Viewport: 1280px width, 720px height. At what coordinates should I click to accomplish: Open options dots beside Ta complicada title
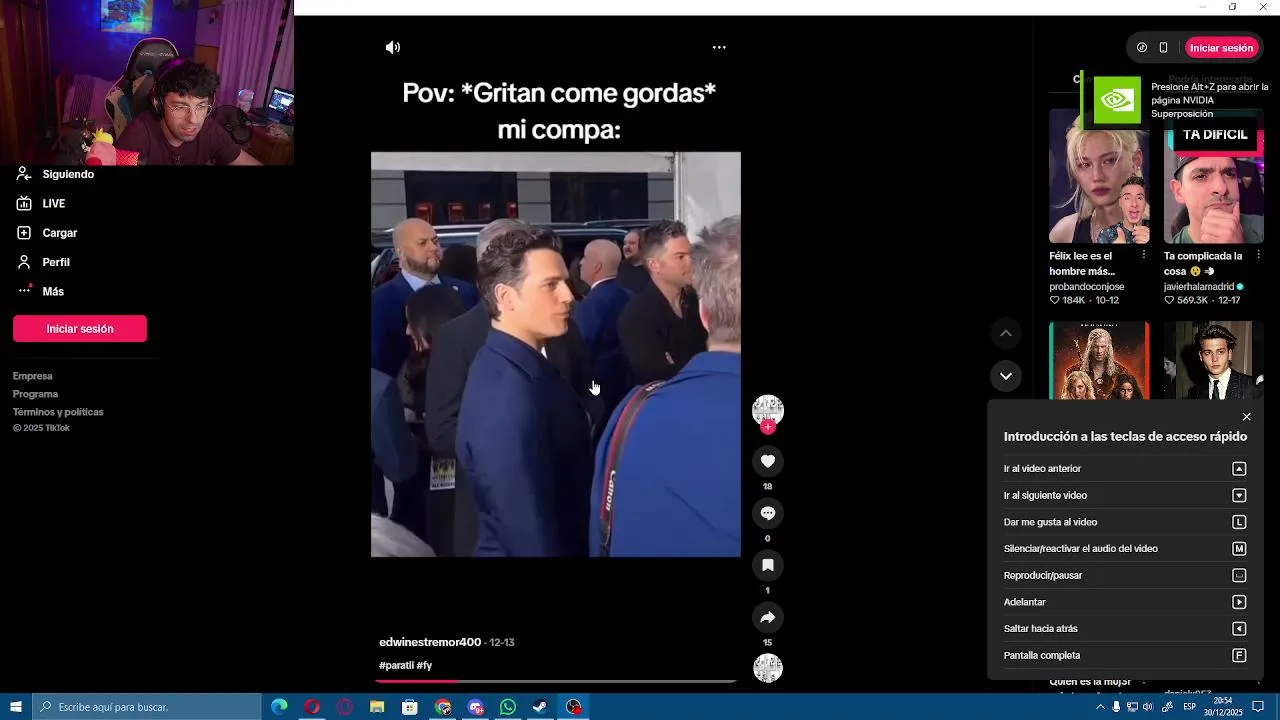tap(1258, 255)
